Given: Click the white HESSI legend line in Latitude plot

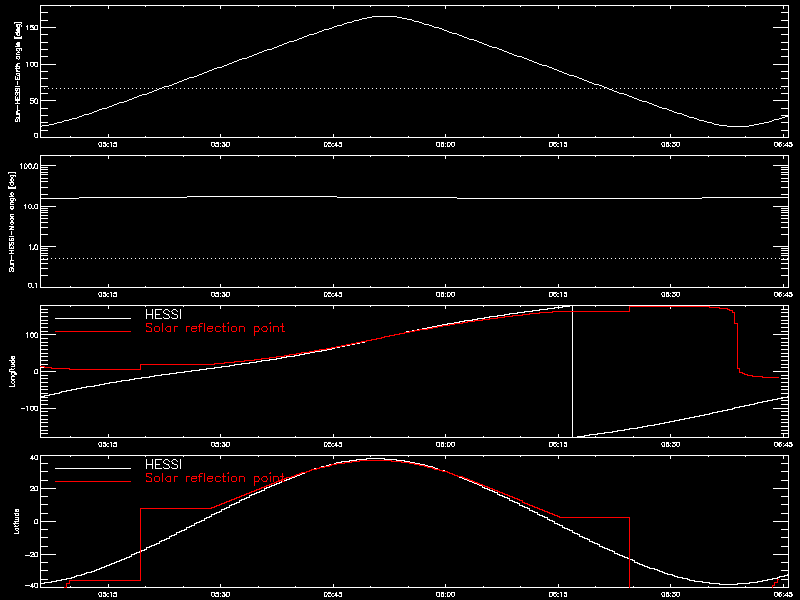Looking at the screenshot, I should (x=93, y=468).
